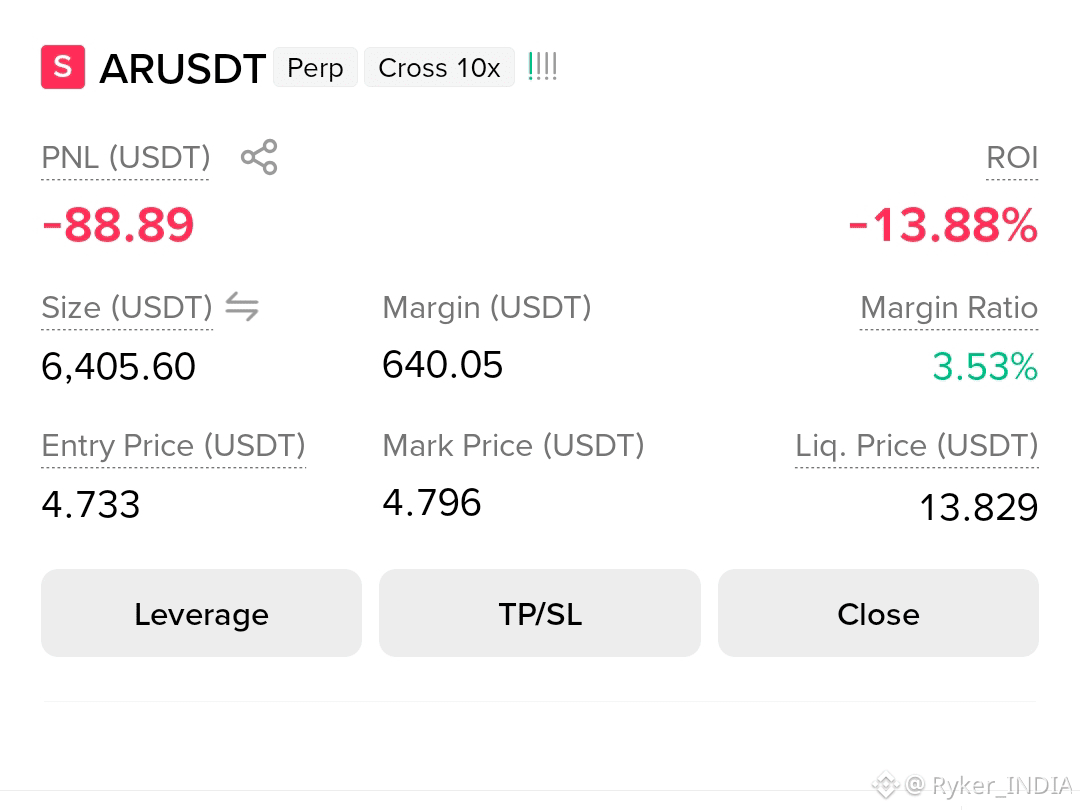Change margin mode via Cross 10x tag

(x=439, y=68)
